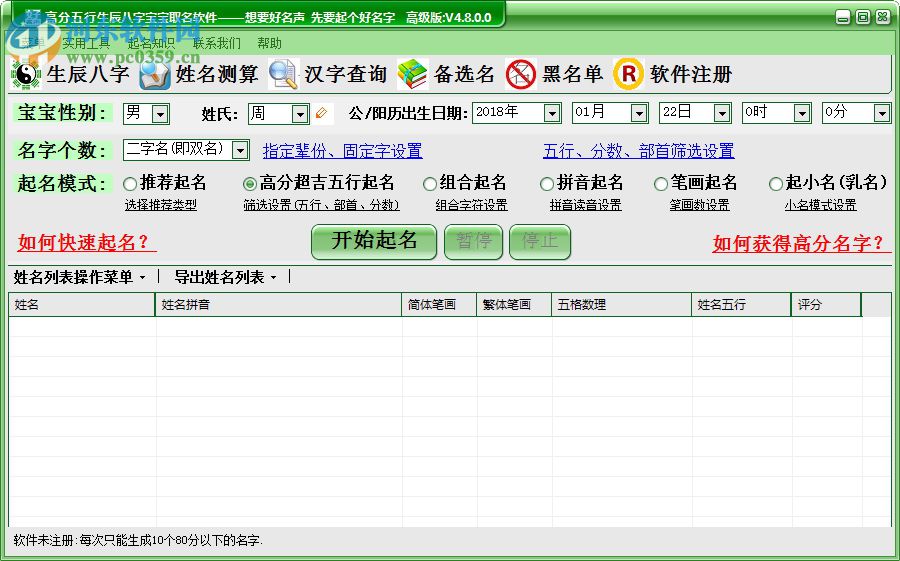
Task: Click the 笔画数设置 link
Action: (x=699, y=205)
